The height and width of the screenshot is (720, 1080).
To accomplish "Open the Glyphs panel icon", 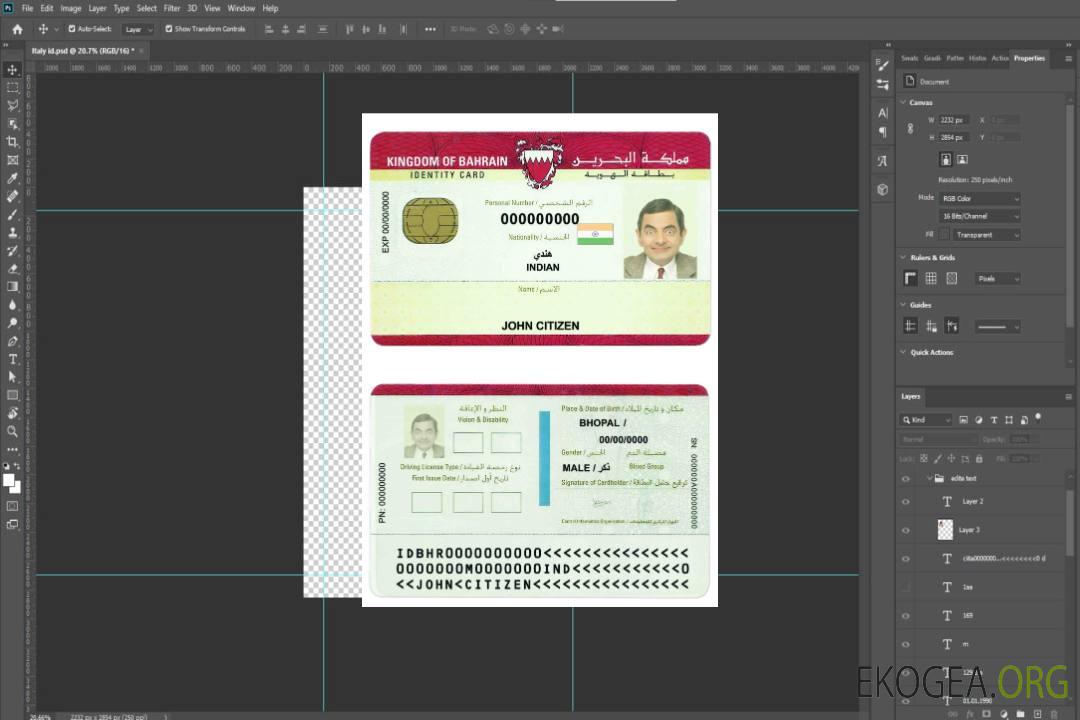I will pyautogui.click(x=883, y=161).
